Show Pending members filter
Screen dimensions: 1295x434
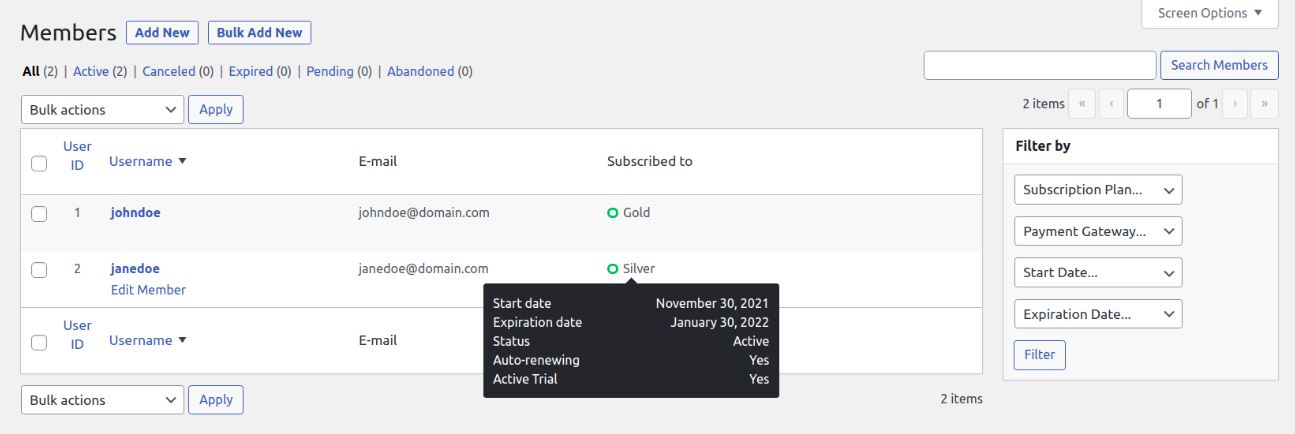(x=330, y=72)
